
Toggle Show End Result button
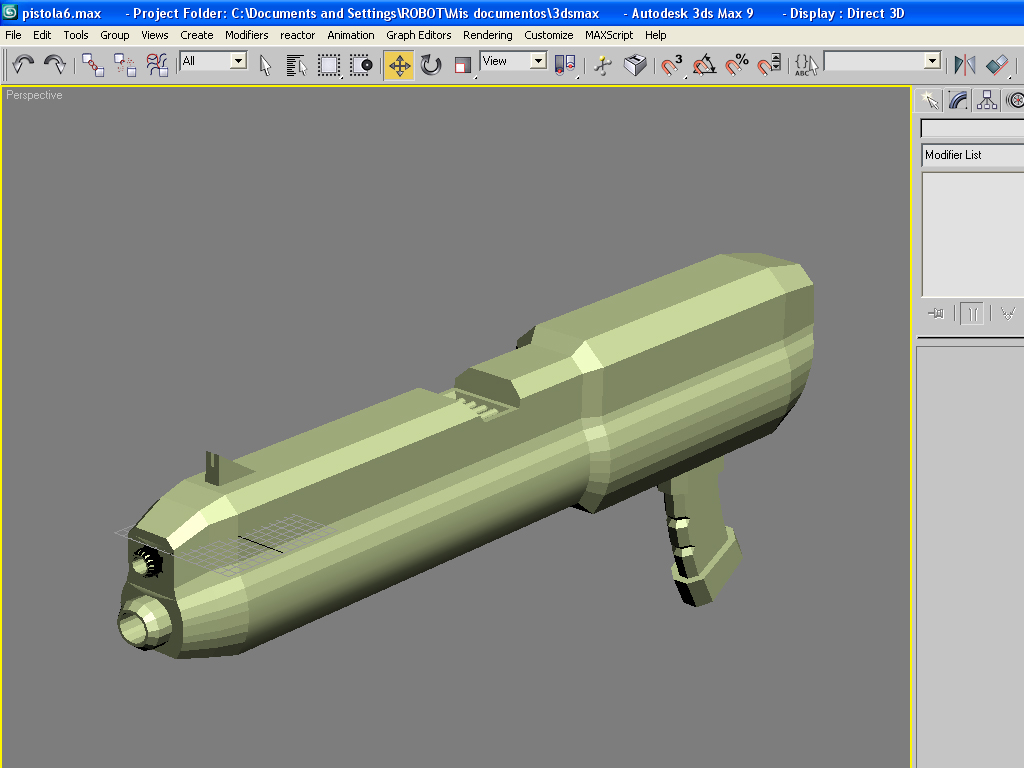pos(972,314)
